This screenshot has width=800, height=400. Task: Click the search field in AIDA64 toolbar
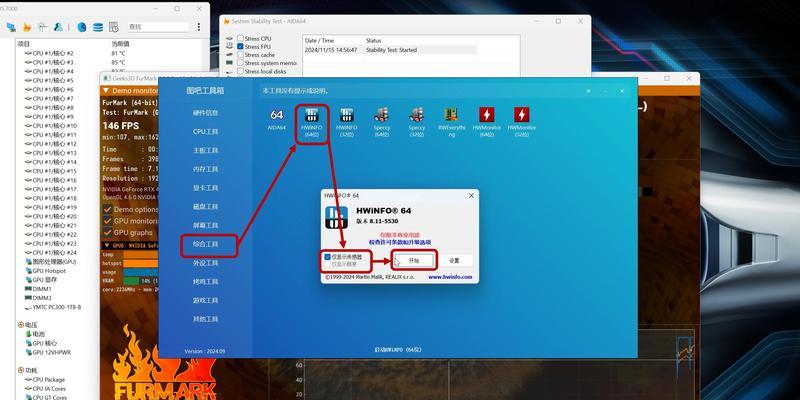pos(158,27)
